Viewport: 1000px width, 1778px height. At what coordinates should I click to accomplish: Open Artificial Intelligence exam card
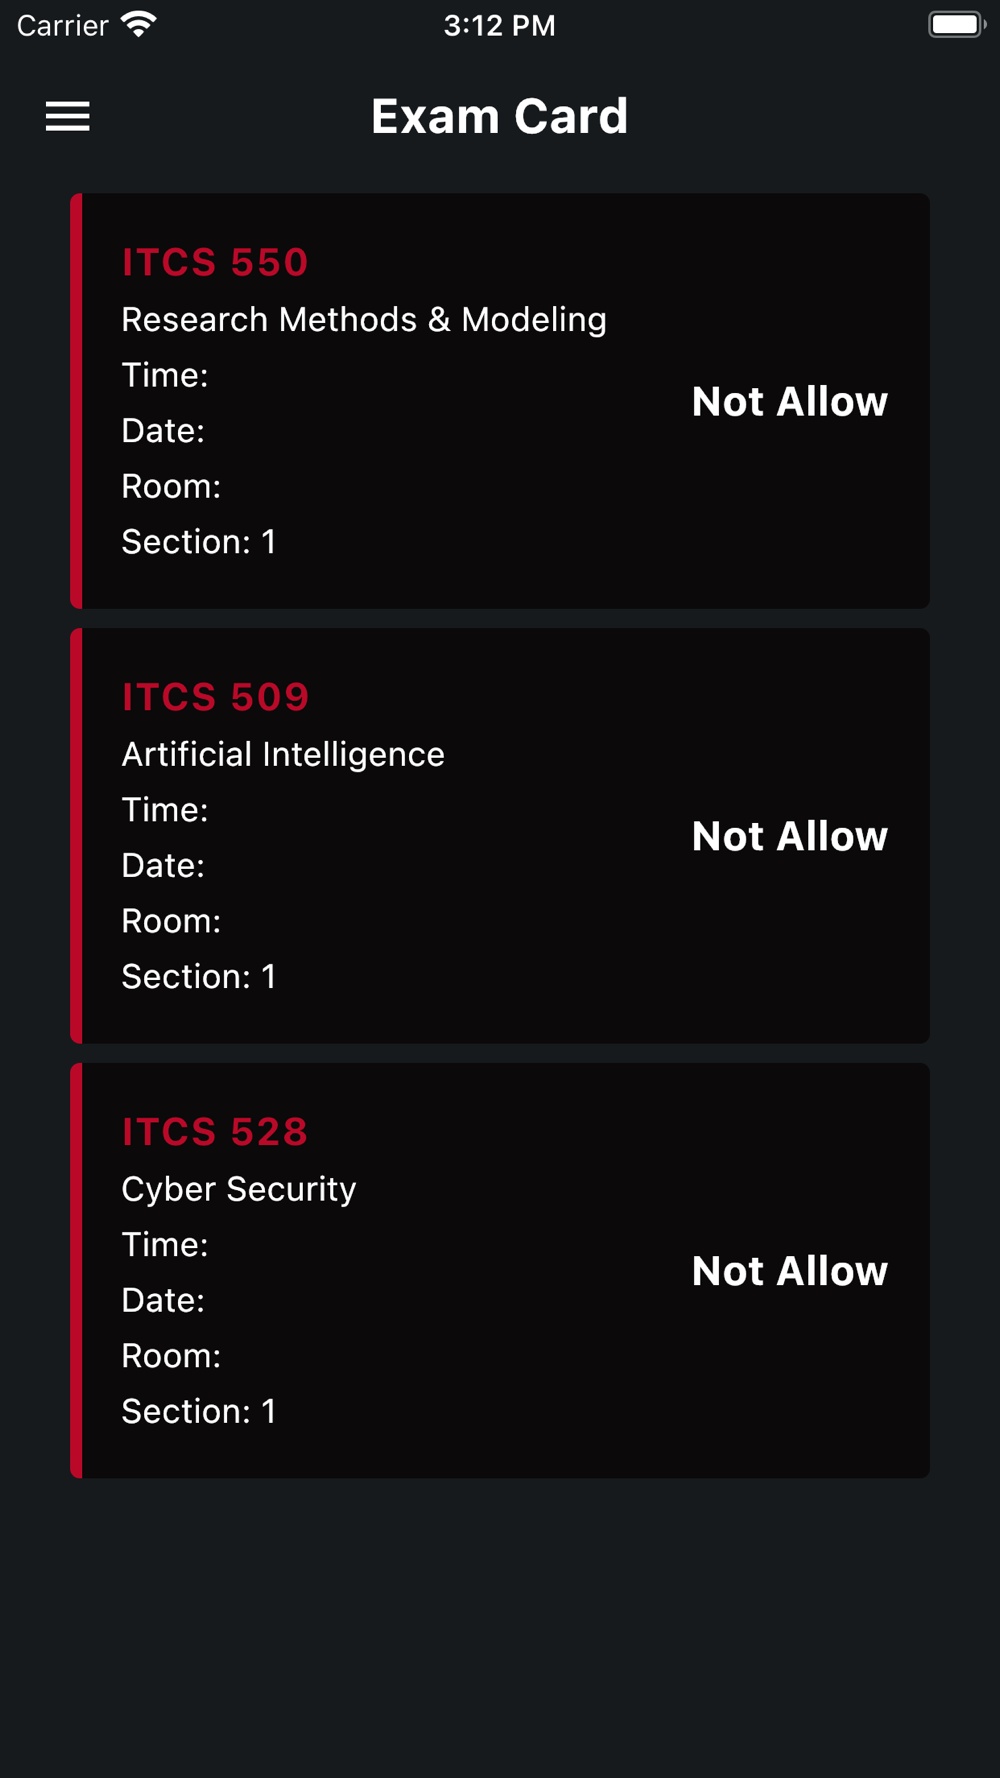pos(283,755)
